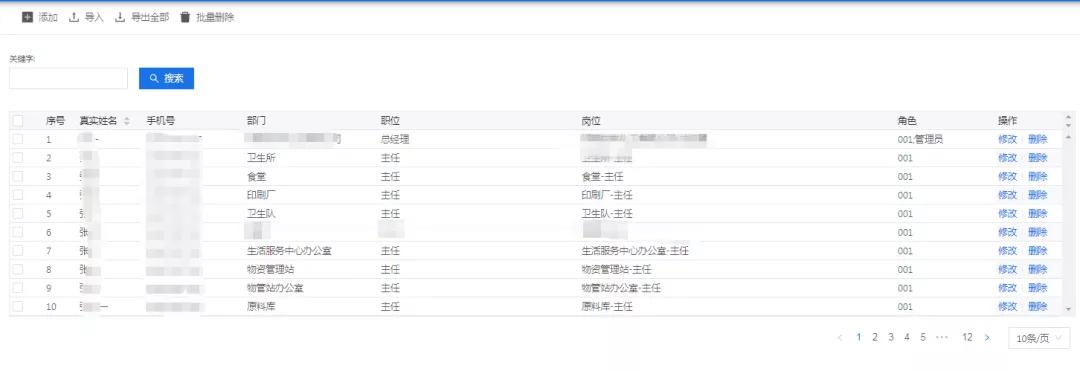Toggle the select-all header checkbox

coord(18,120)
